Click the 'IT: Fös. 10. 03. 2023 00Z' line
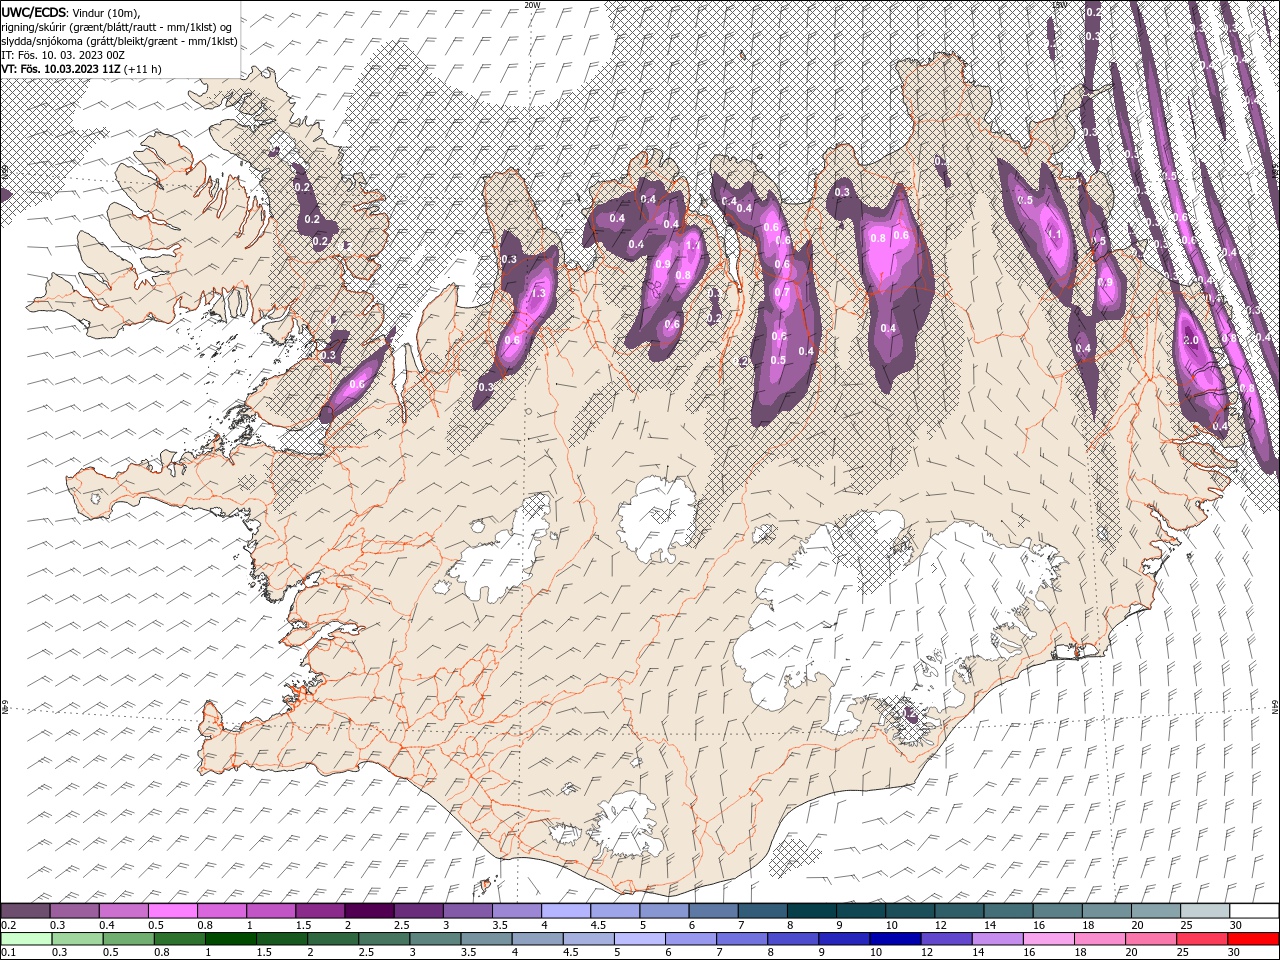 tap(62, 54)
